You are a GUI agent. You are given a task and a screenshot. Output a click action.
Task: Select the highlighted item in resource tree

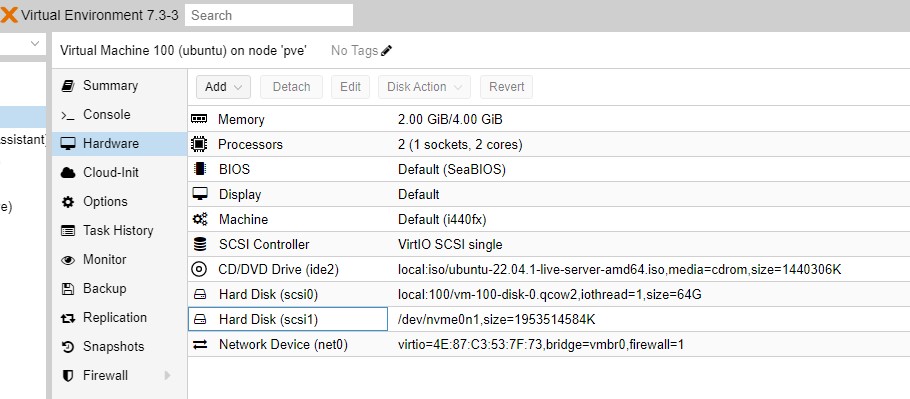pos(23,117)
